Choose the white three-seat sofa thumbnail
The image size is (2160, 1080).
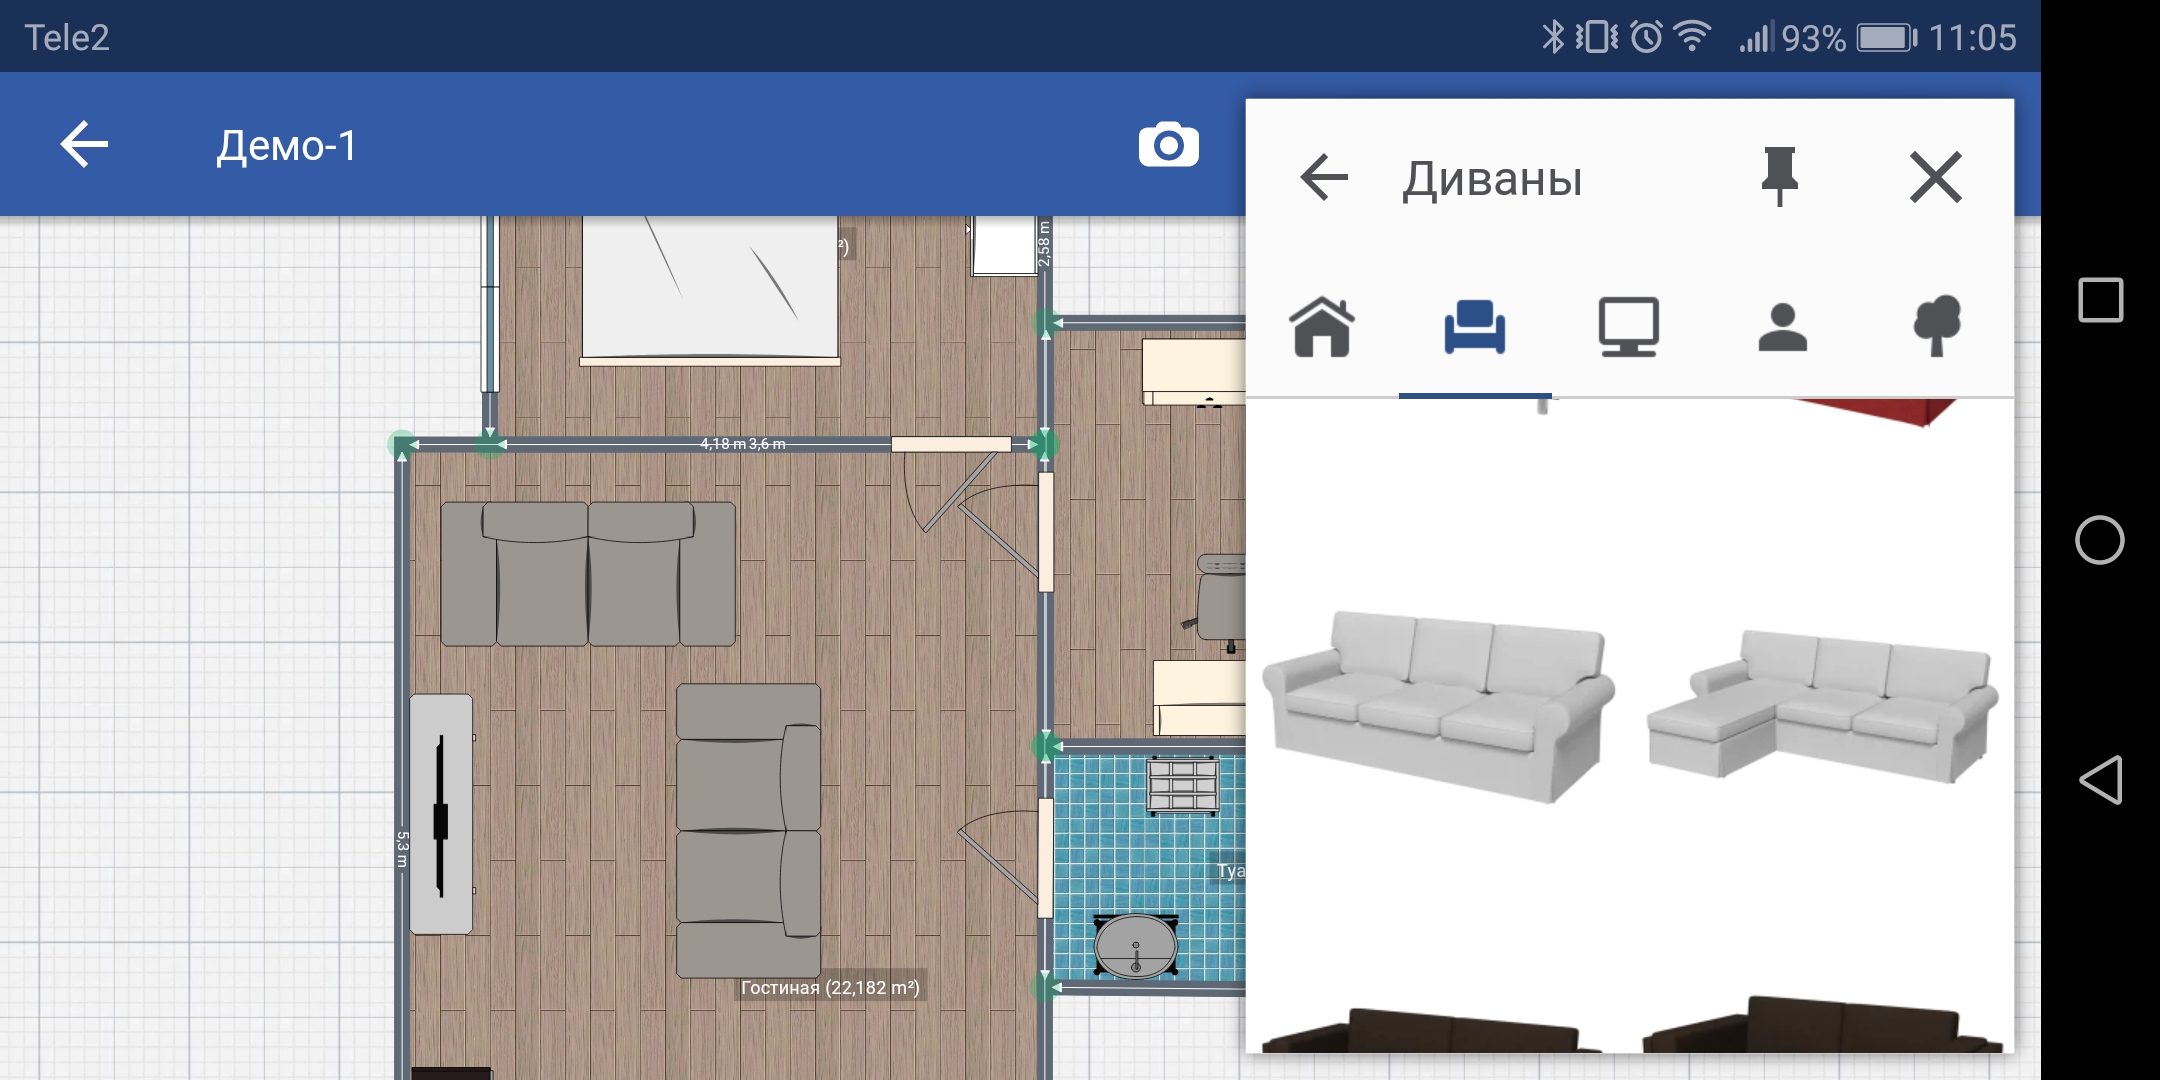(x=1438, y=706)
